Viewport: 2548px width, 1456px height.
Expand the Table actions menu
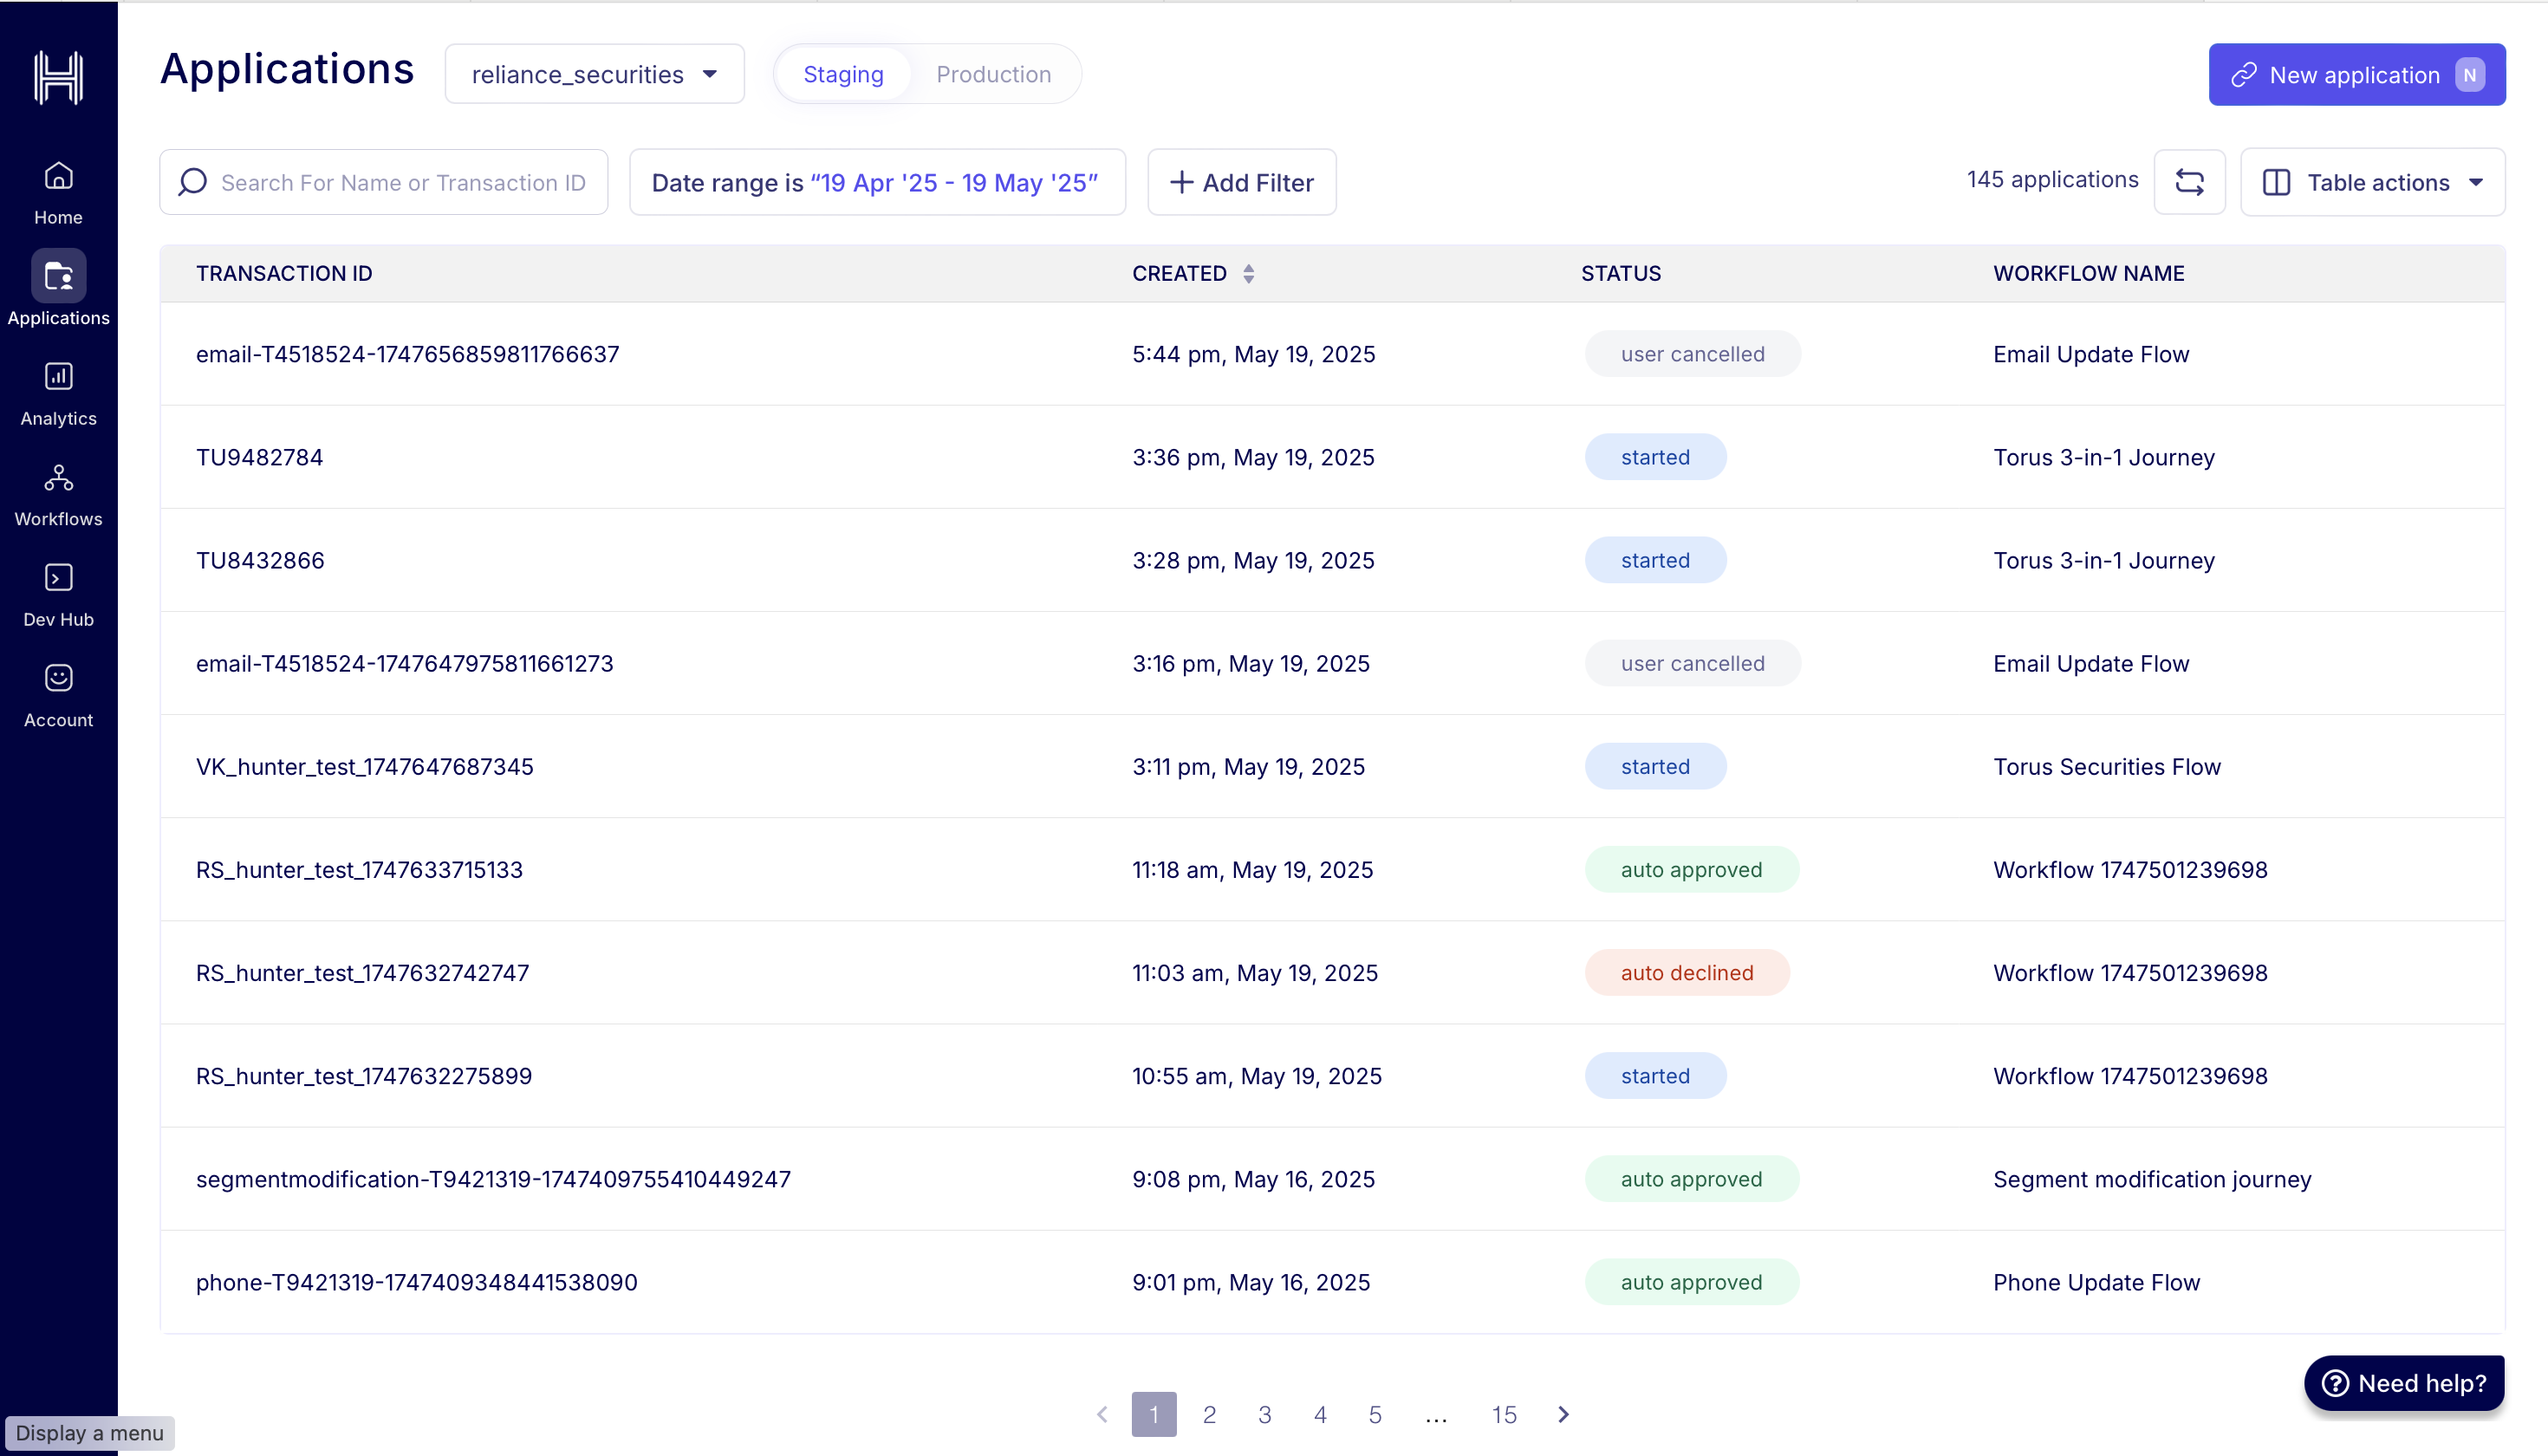pyautogui.click(x=2371, y=182)
